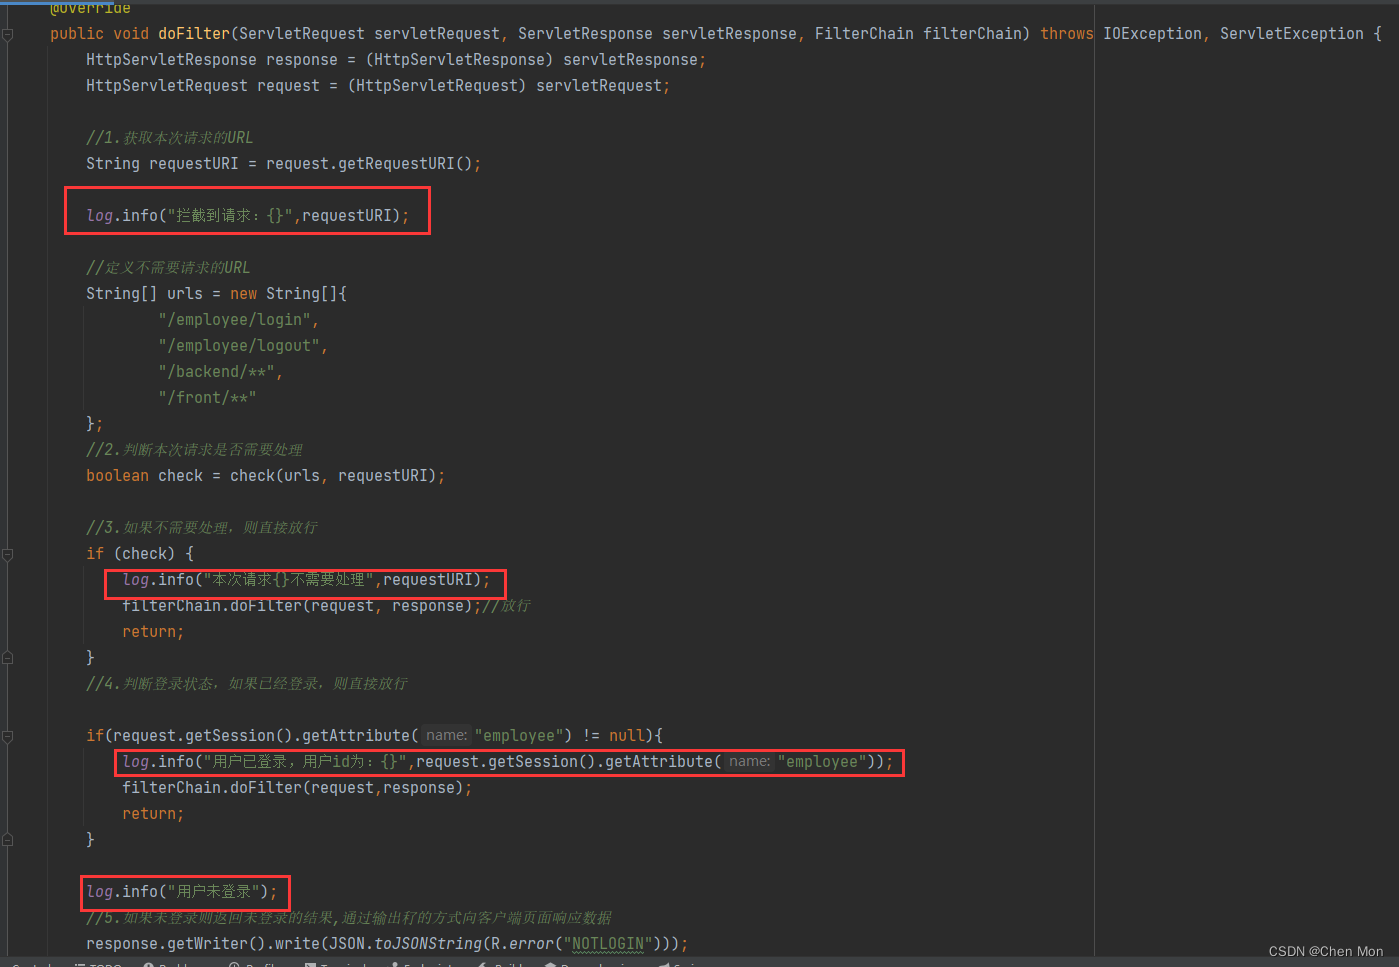
Task: Collapse the doFilter method using its gutter fold marker
Action: 7,34
